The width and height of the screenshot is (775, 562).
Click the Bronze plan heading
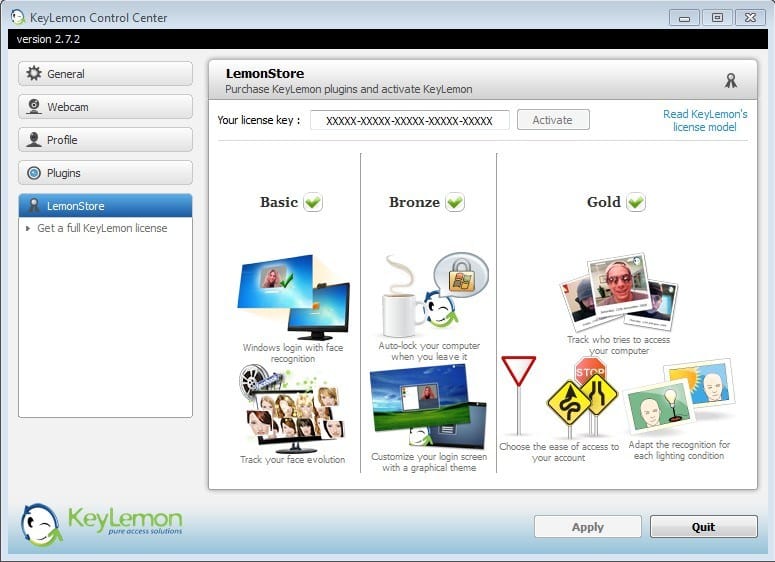(414, 202)
